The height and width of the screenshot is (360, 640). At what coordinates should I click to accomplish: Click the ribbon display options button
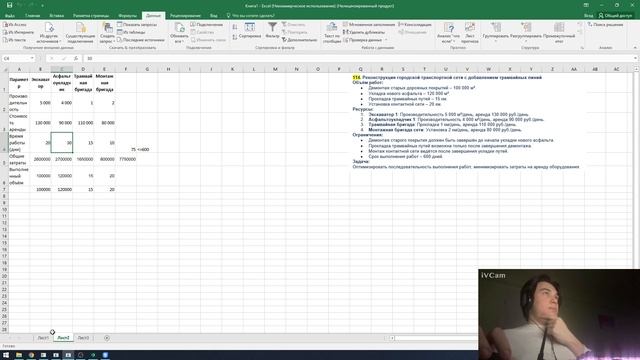pos(586,5)
